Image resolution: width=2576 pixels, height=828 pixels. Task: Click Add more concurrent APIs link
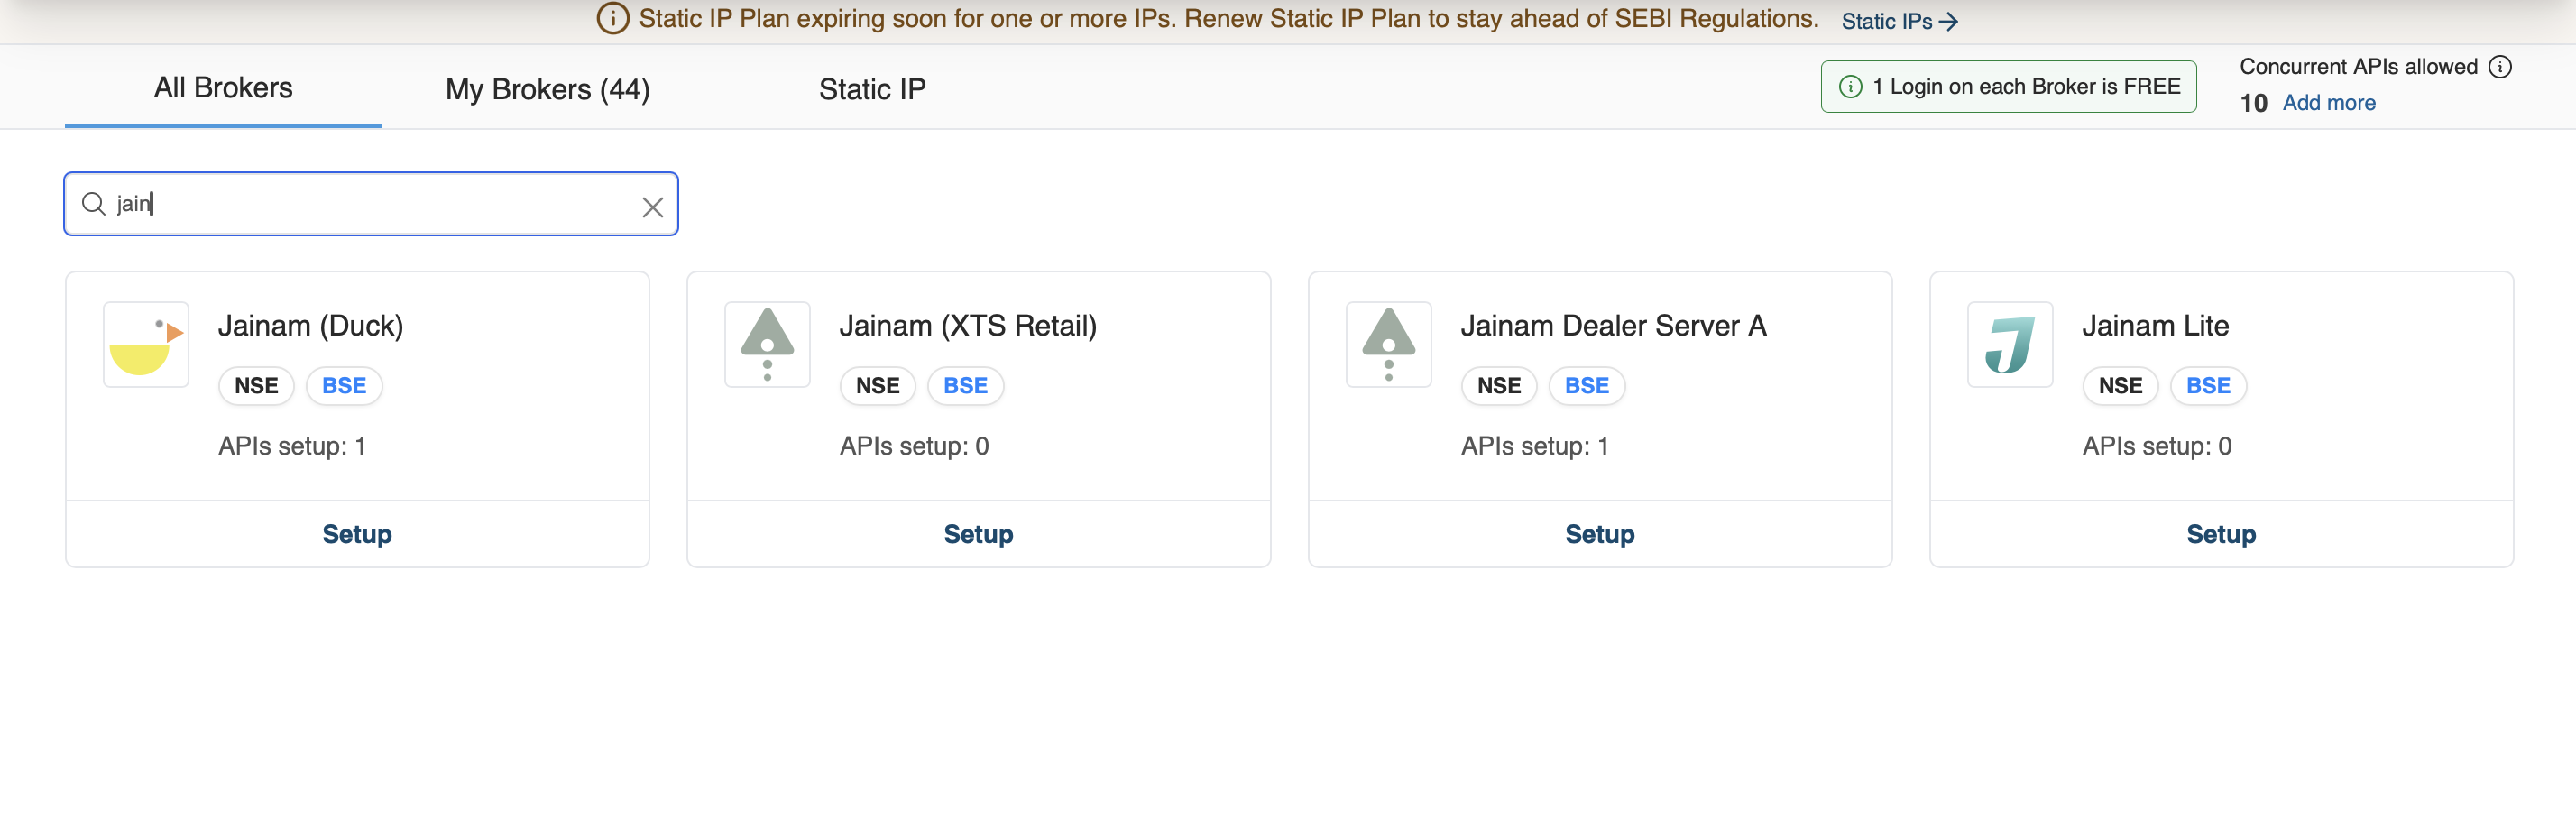(x=2328, y=103)
